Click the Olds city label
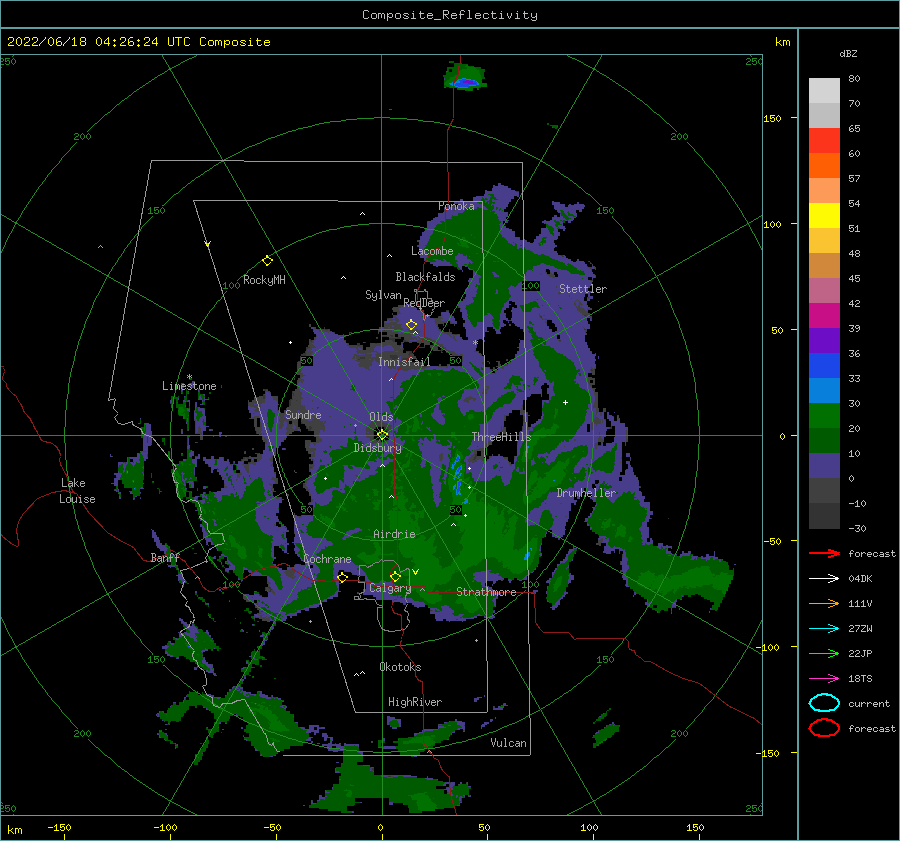 point(381,417)
